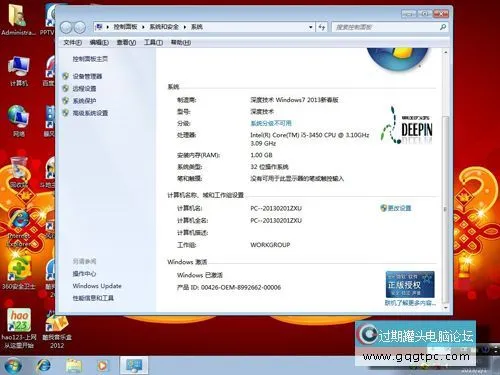Screen dimensions: 500x375
Task: Click system rating unavailable (系统分级不可用) link
Action: click(271, 123)
